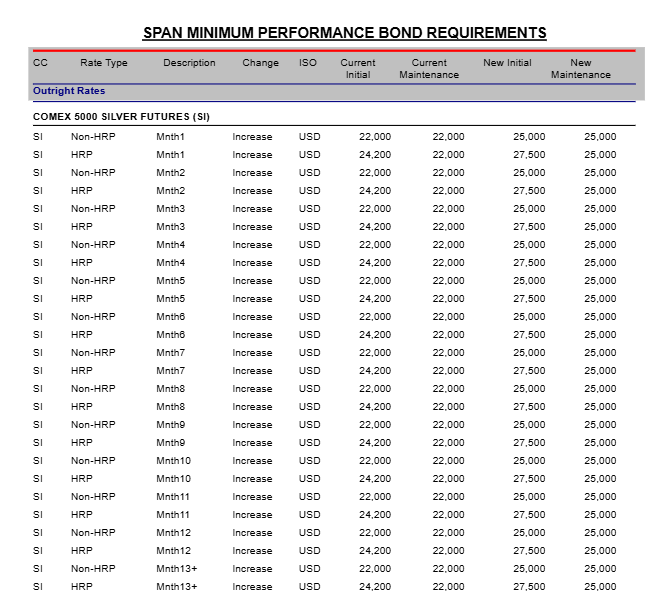
Task: Select 'Mnth13+' in the HRP row
Action: point(177,587)
